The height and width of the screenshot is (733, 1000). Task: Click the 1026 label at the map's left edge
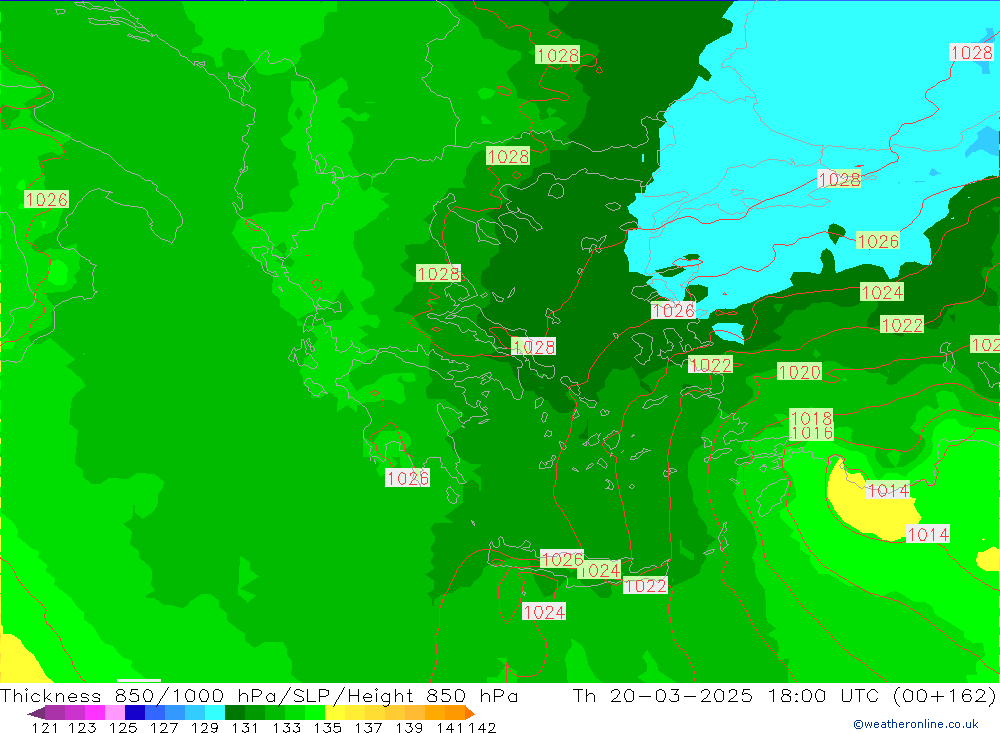pos(47,200)
